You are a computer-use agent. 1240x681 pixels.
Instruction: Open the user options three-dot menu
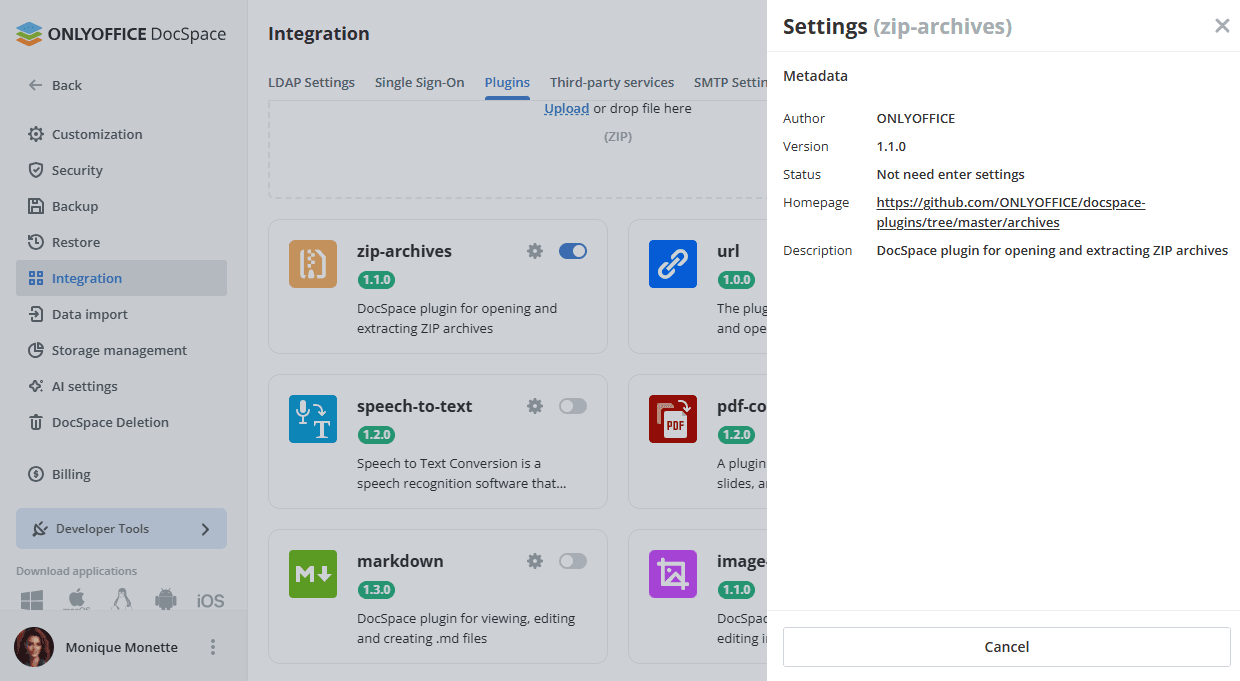pyautogui.click(x=212, y=647)
